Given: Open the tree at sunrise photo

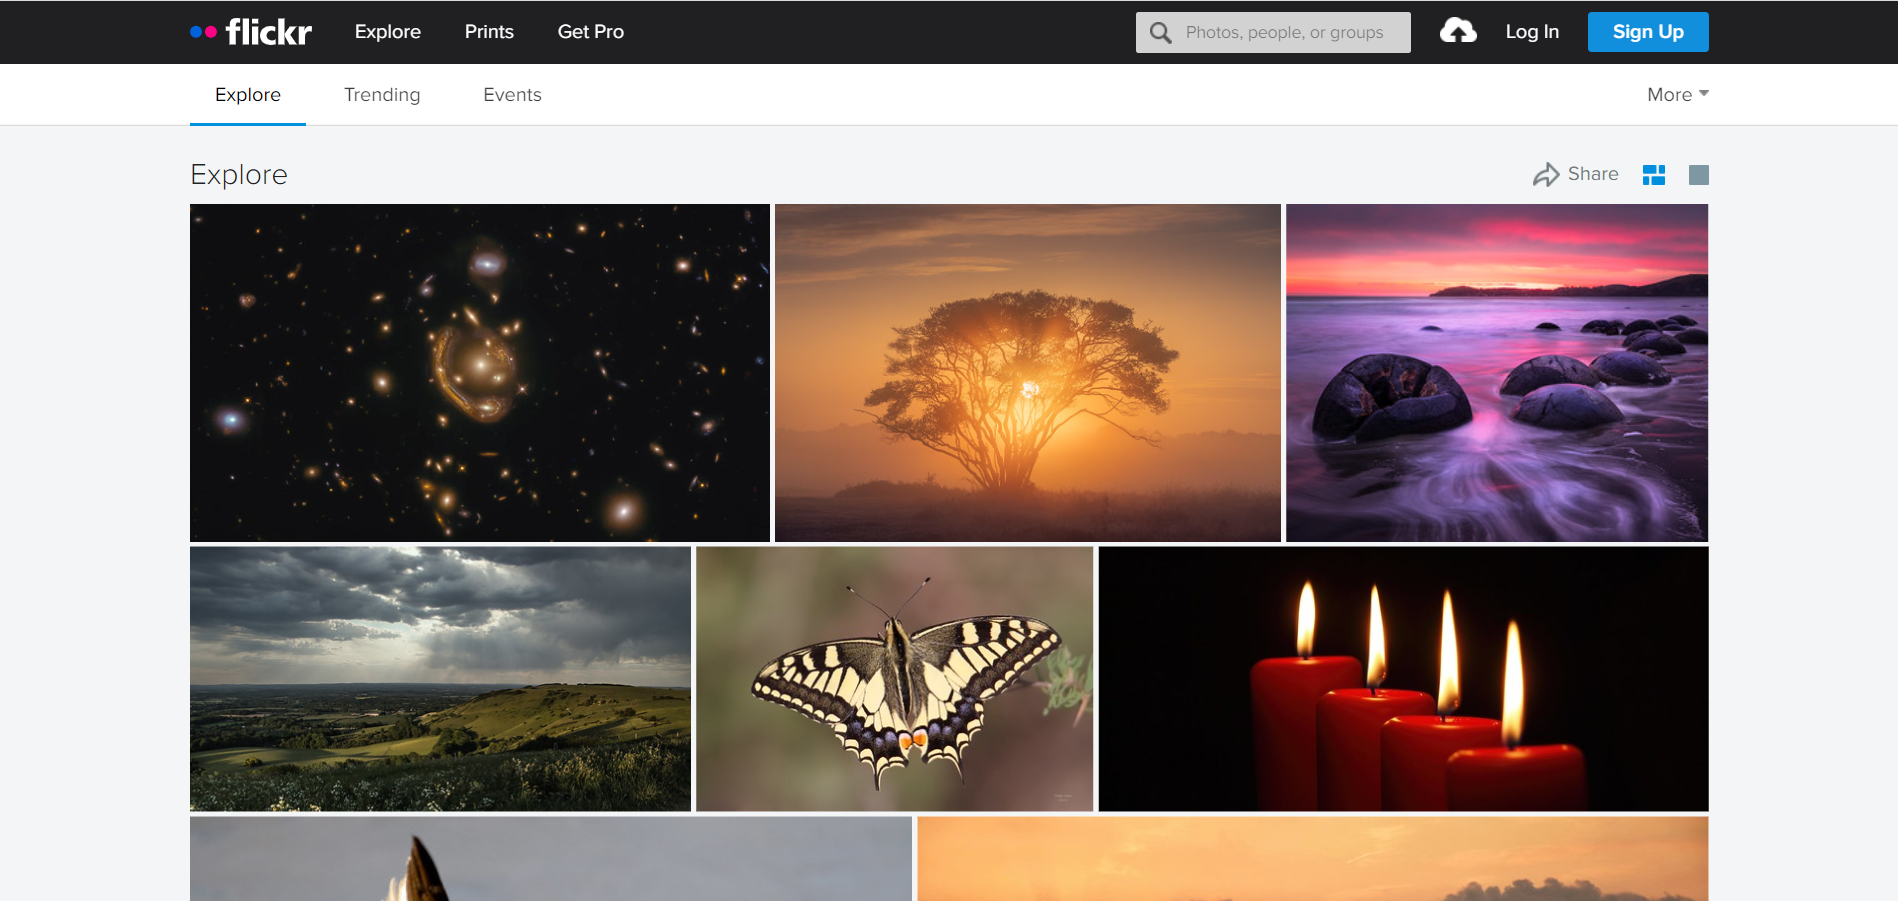Looking at the screenshot, I should [x=1028, y=373].
